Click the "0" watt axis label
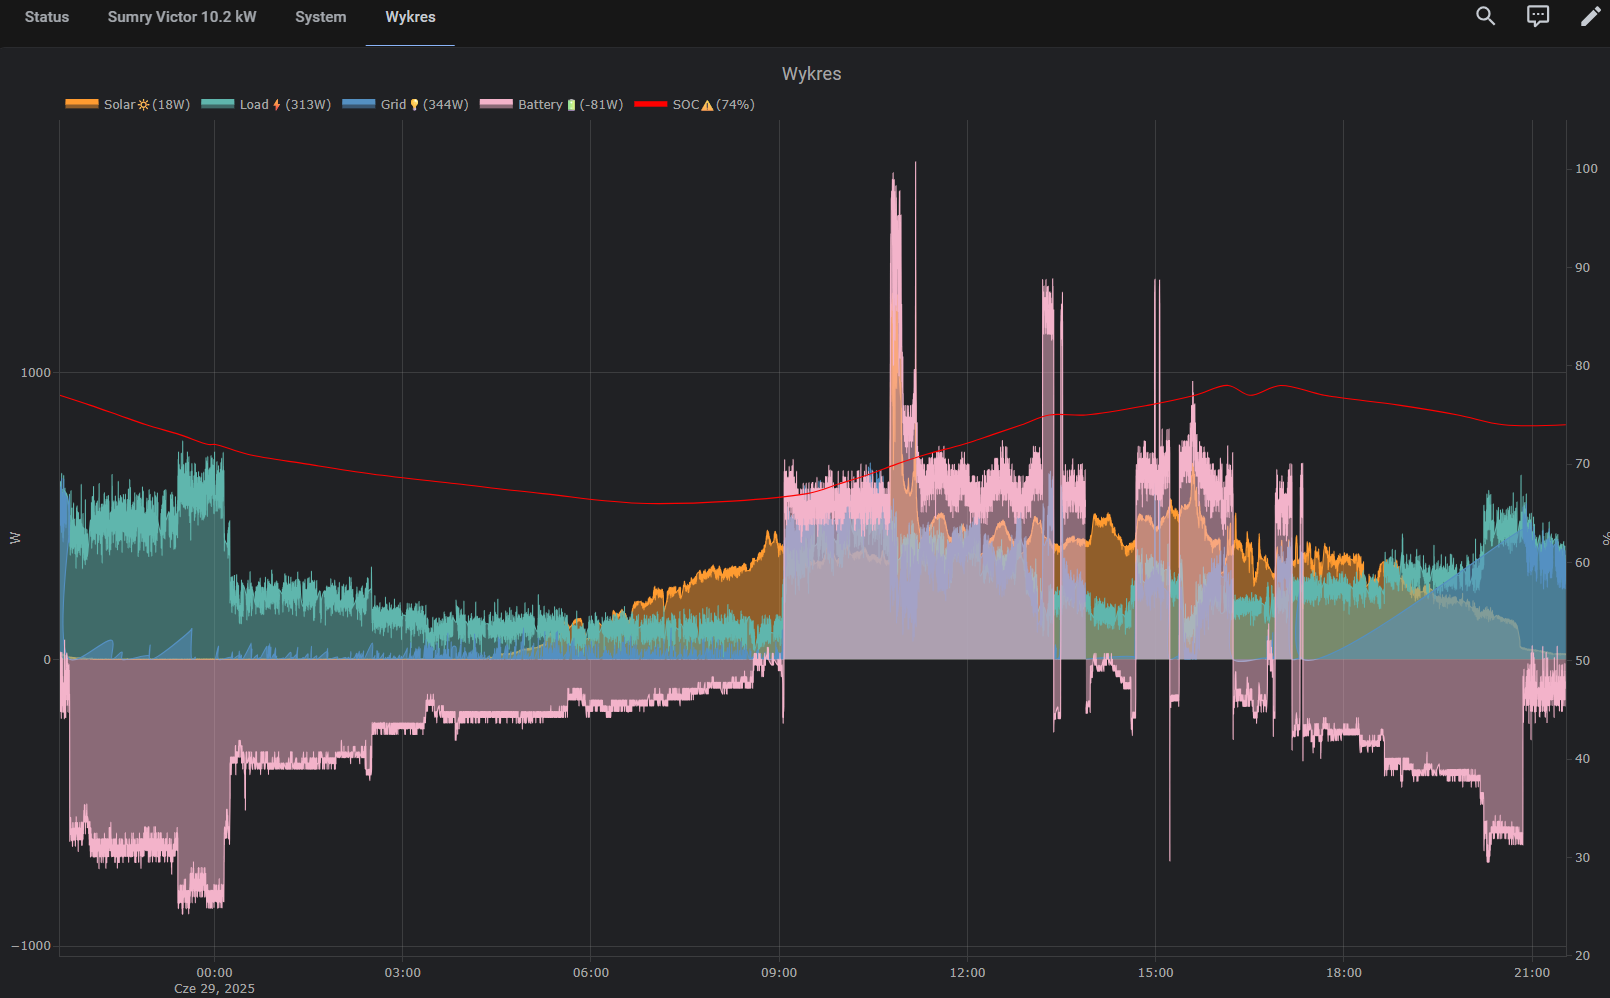This screenshot has width=1610, height=998. 47,660
